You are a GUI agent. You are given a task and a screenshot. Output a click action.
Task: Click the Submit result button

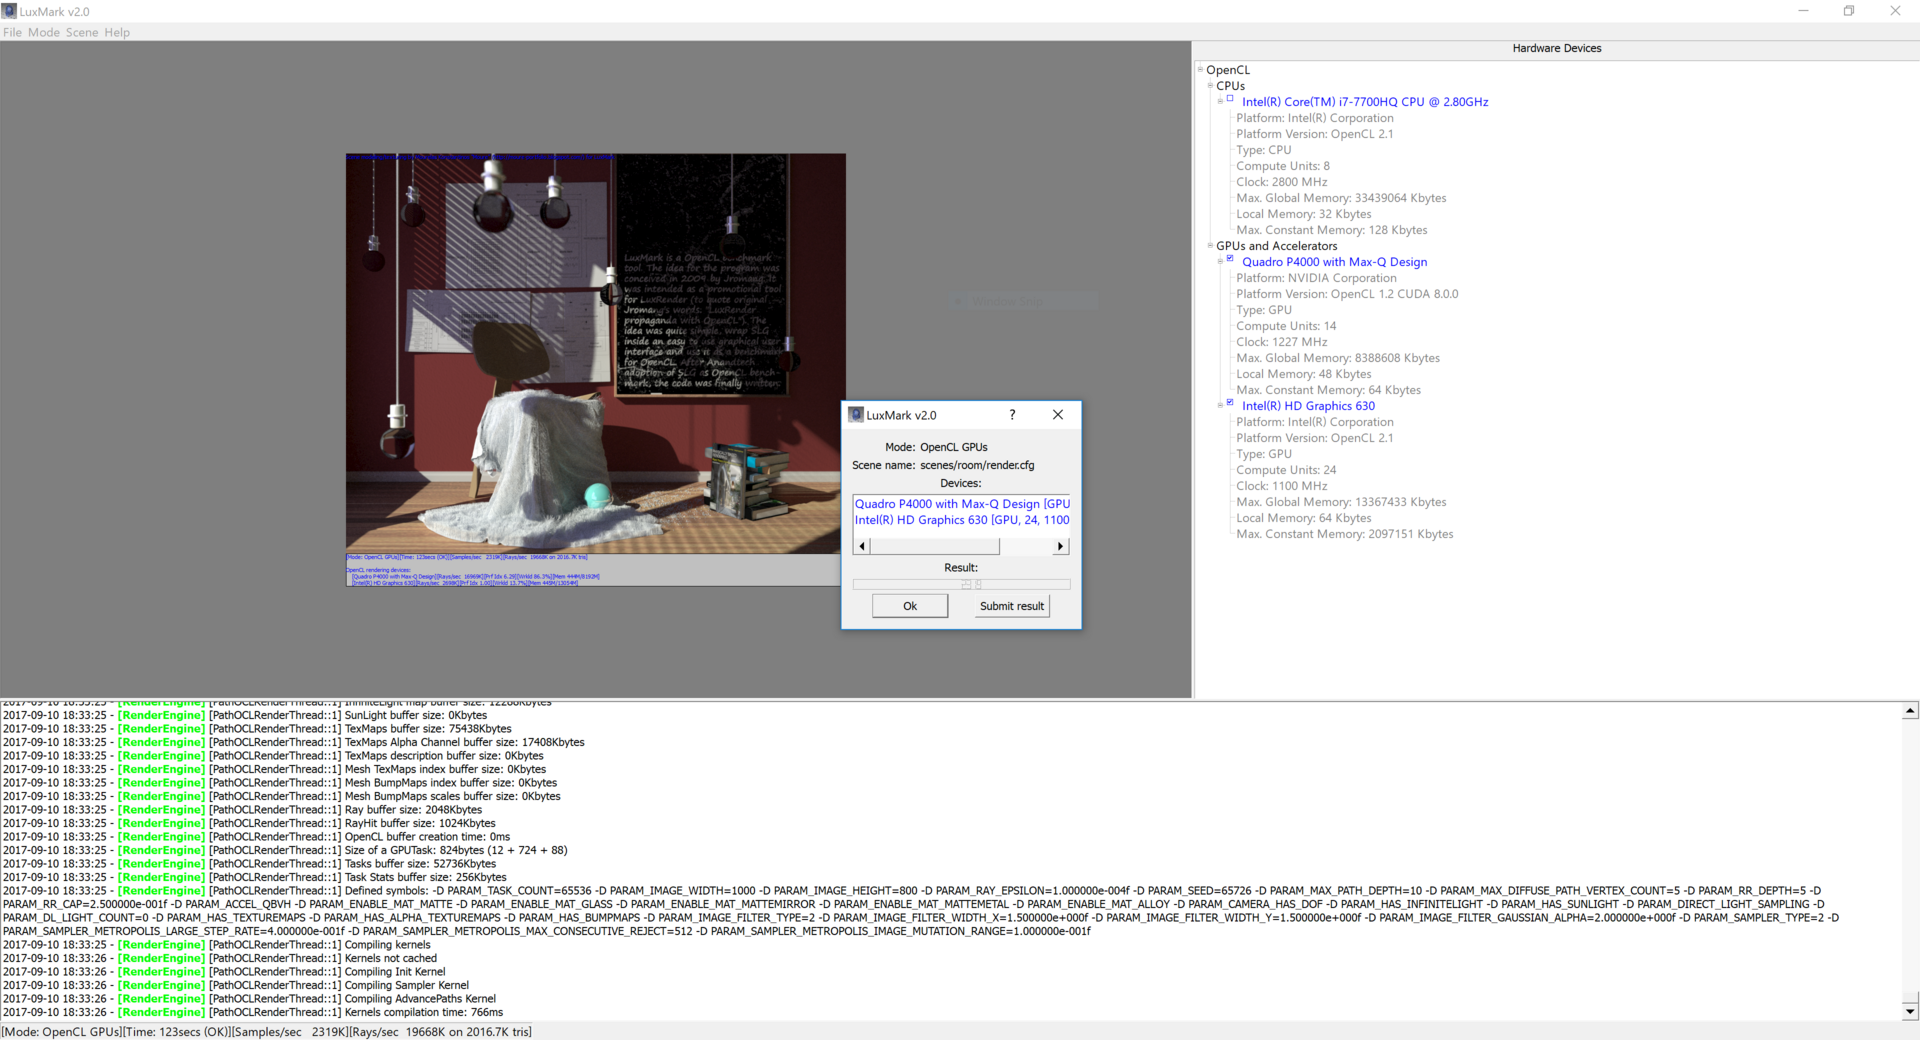(1012, 606)
